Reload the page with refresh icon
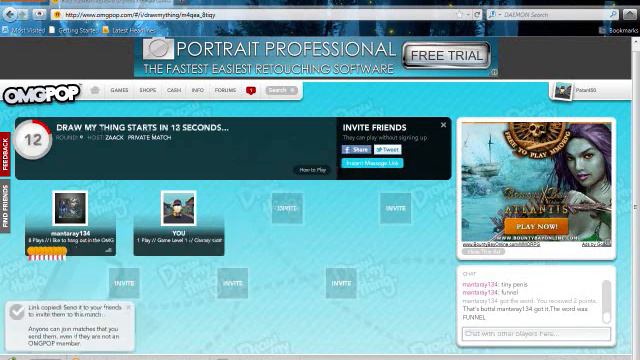This screenshot has width=640, height=360. coord(477,15)
